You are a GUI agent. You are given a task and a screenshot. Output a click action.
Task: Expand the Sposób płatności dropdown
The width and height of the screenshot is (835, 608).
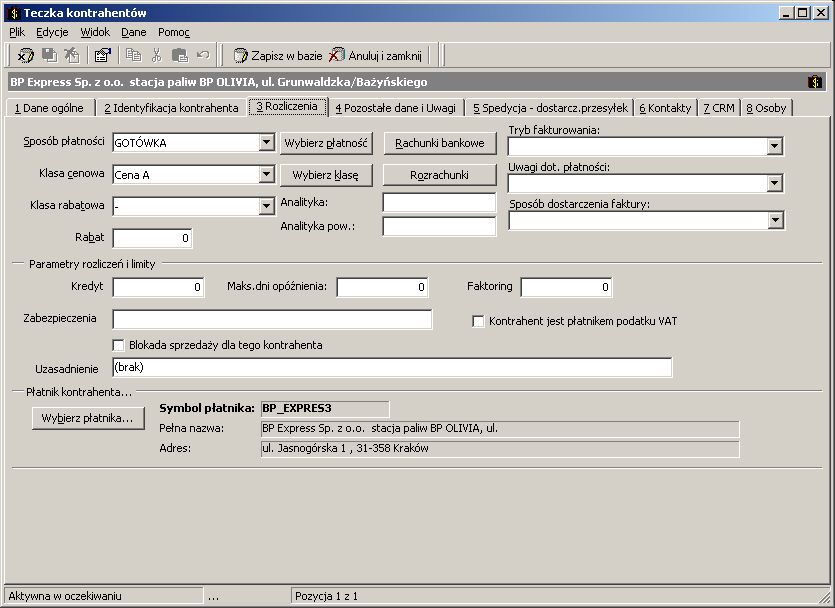pos(267,142)
